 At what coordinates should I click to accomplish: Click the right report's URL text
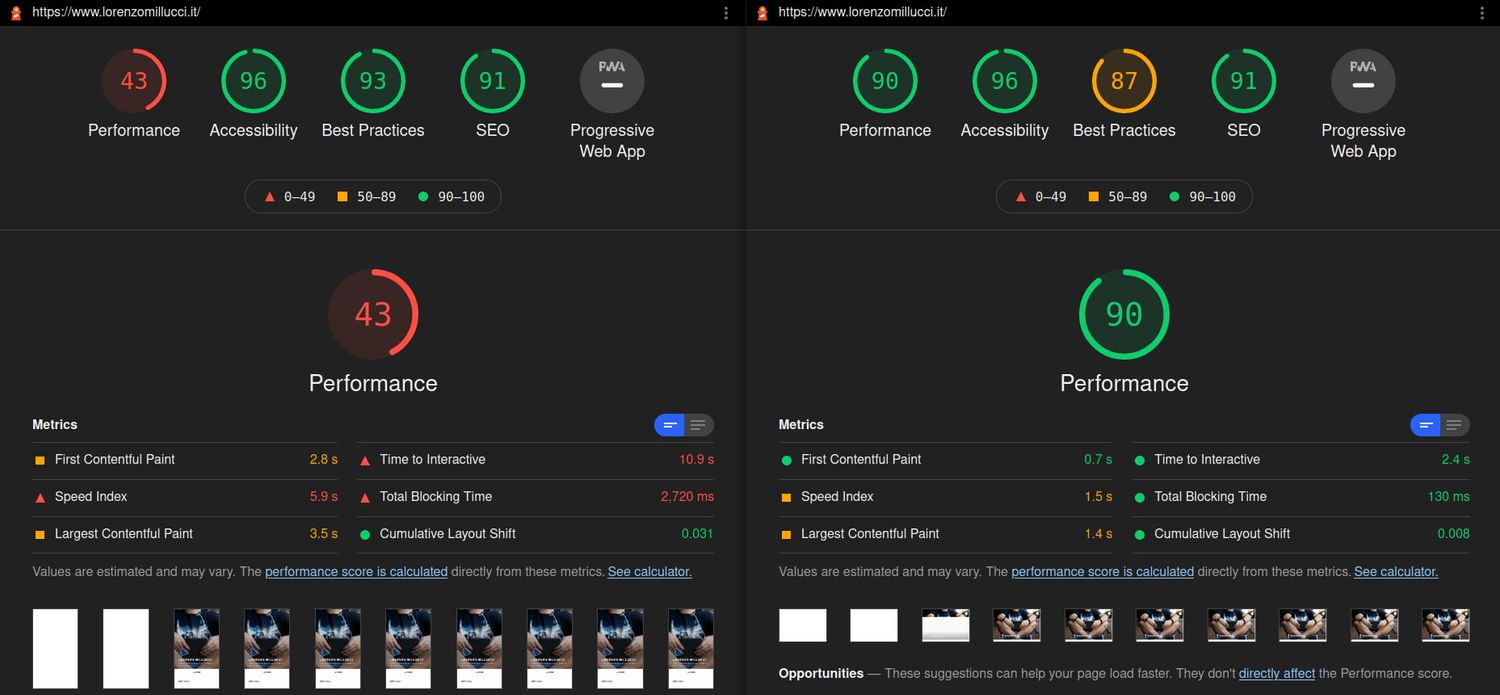tap(862, 13)
